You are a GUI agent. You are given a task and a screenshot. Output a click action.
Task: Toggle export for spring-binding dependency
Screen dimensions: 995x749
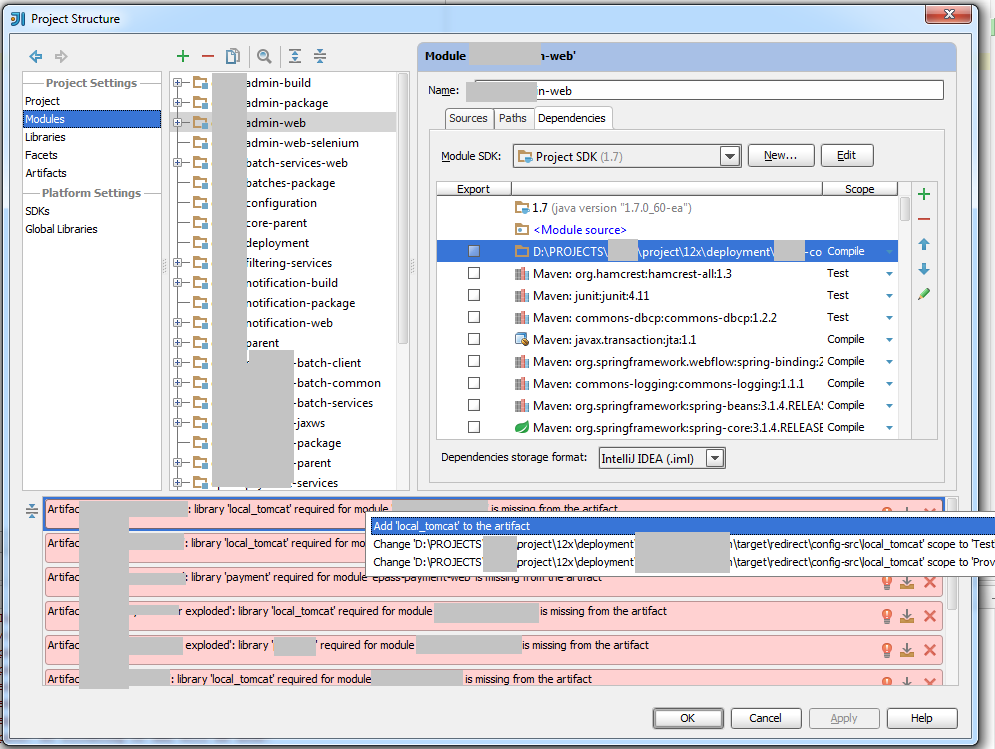(473, 361)
